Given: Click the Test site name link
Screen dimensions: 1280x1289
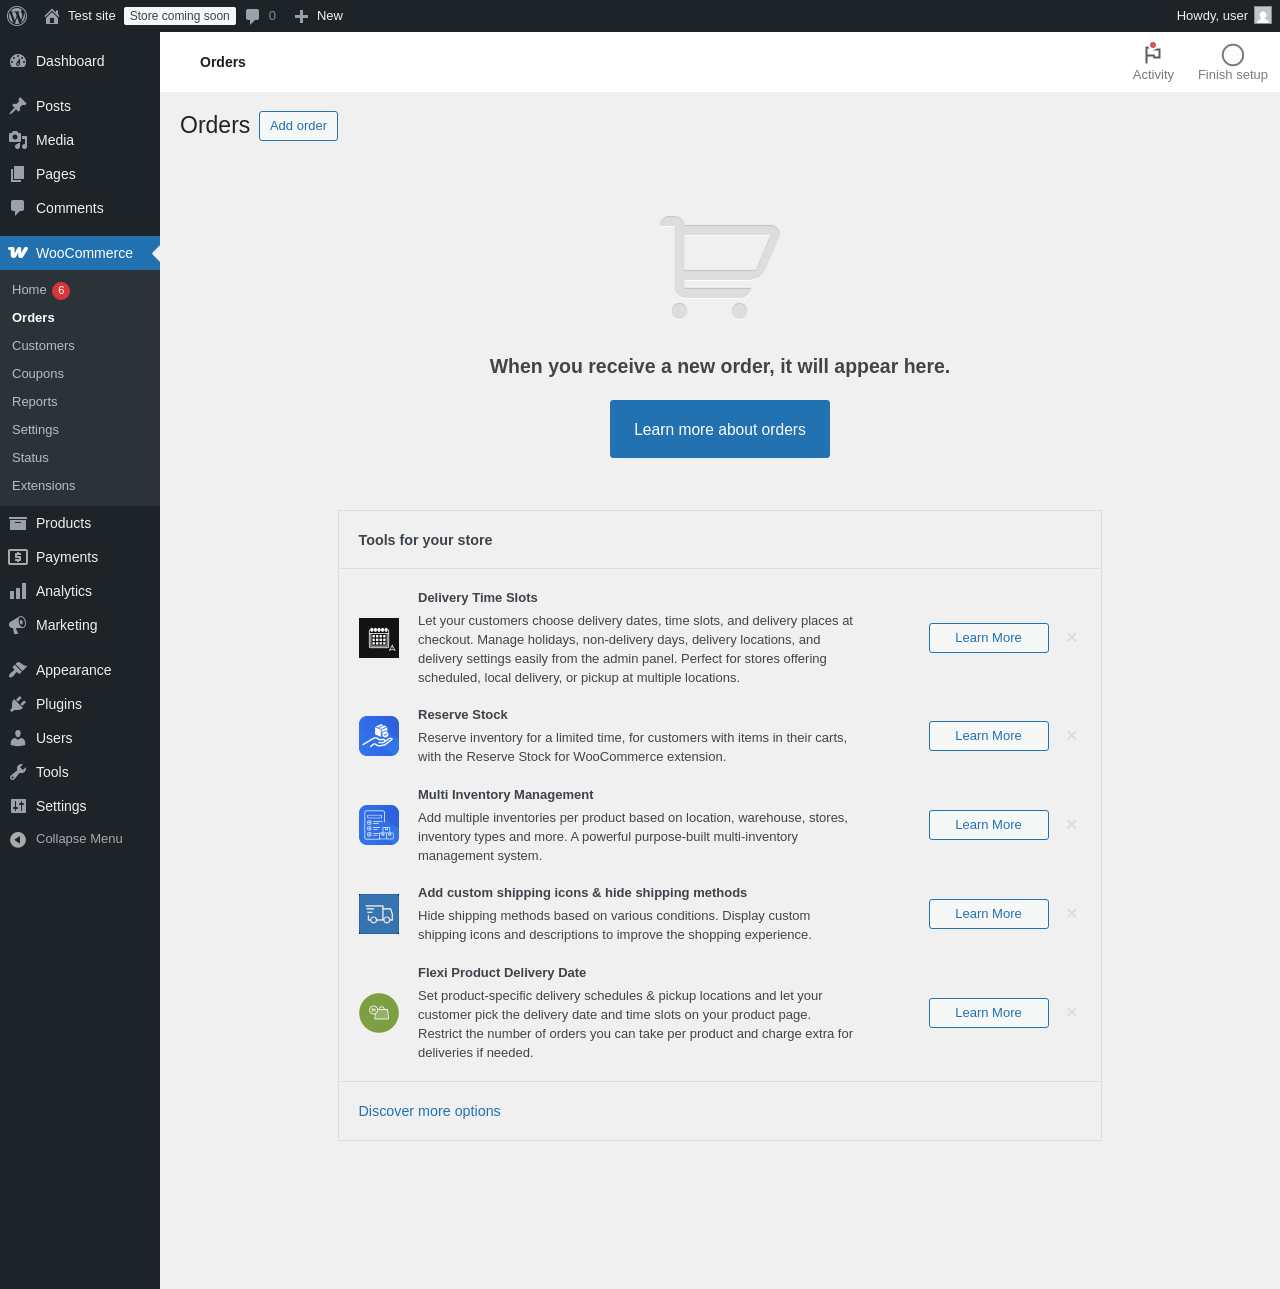Looking at the screenshot, I should tap(92, 16).
